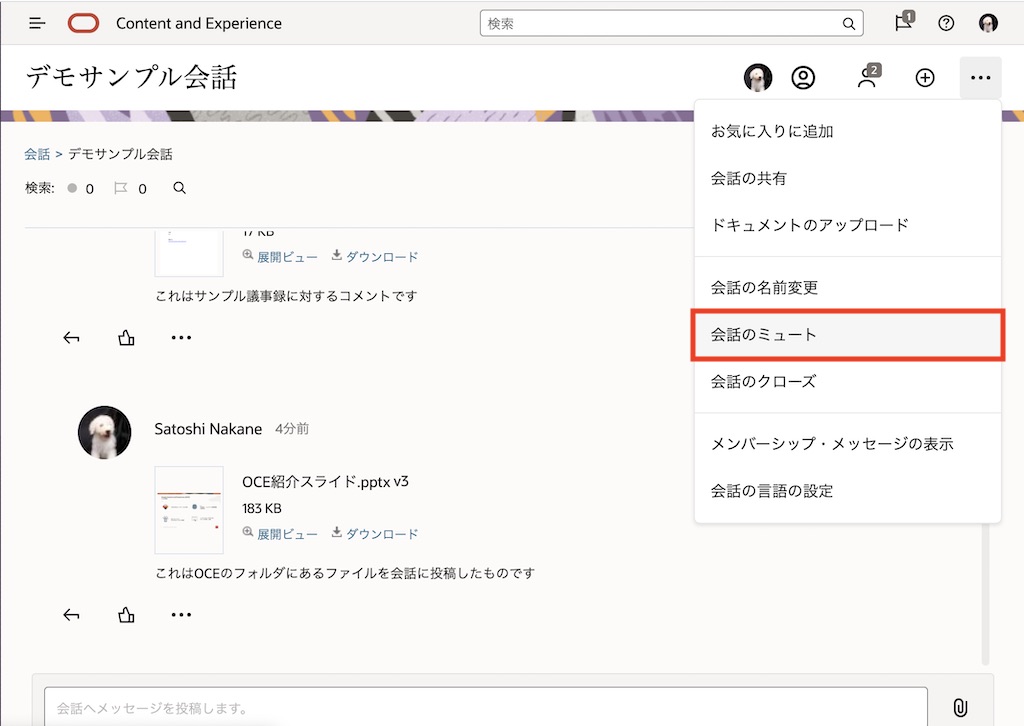The image size is (1024, 726).
Task: Click the flags notification icon in the top bar
Action: pyautogui.click(x=903, y=22)
